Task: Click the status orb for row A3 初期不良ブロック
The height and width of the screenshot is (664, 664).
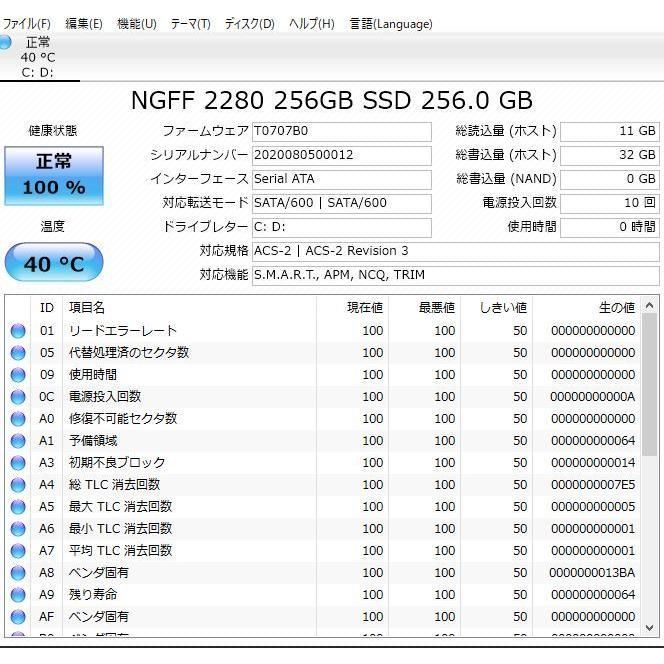Action: [x=18, y=463]
